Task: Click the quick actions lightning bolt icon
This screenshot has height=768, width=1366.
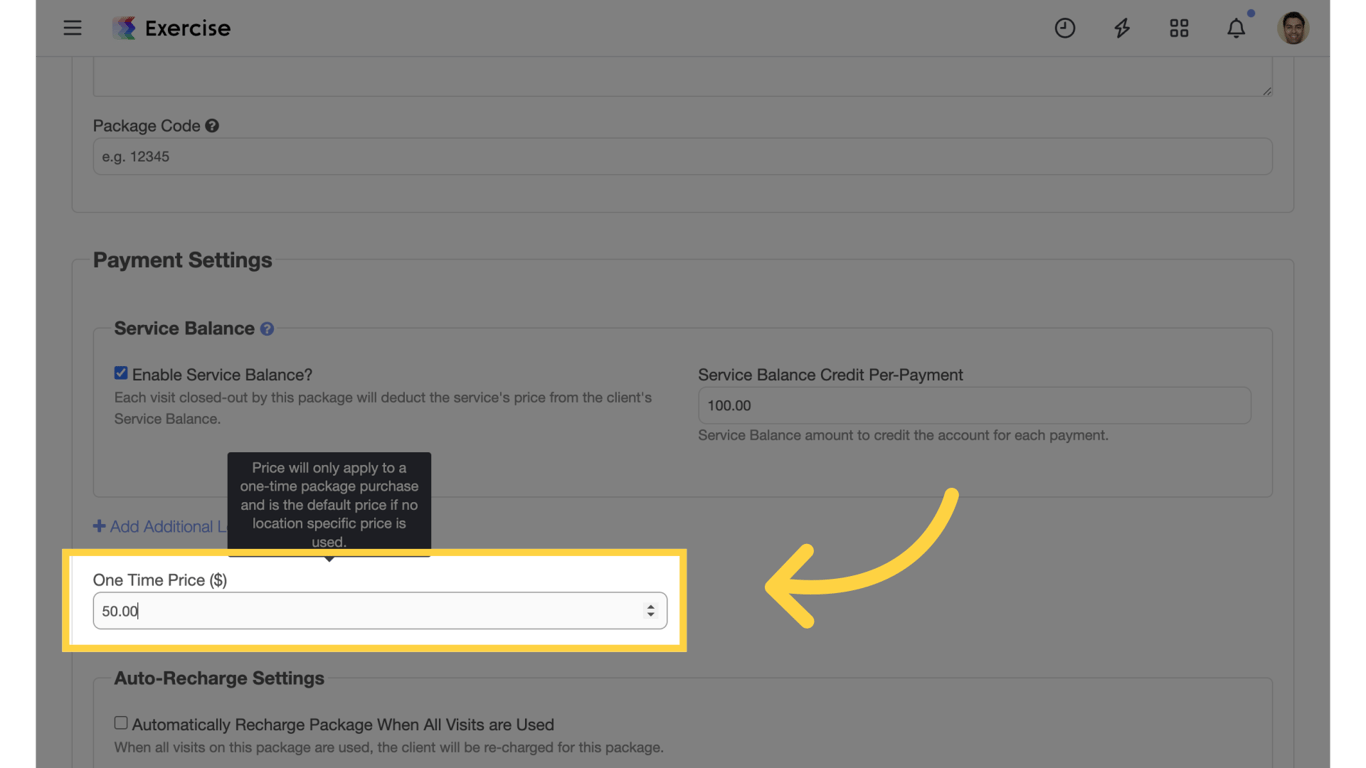Action: click(x=1121, y=27)
